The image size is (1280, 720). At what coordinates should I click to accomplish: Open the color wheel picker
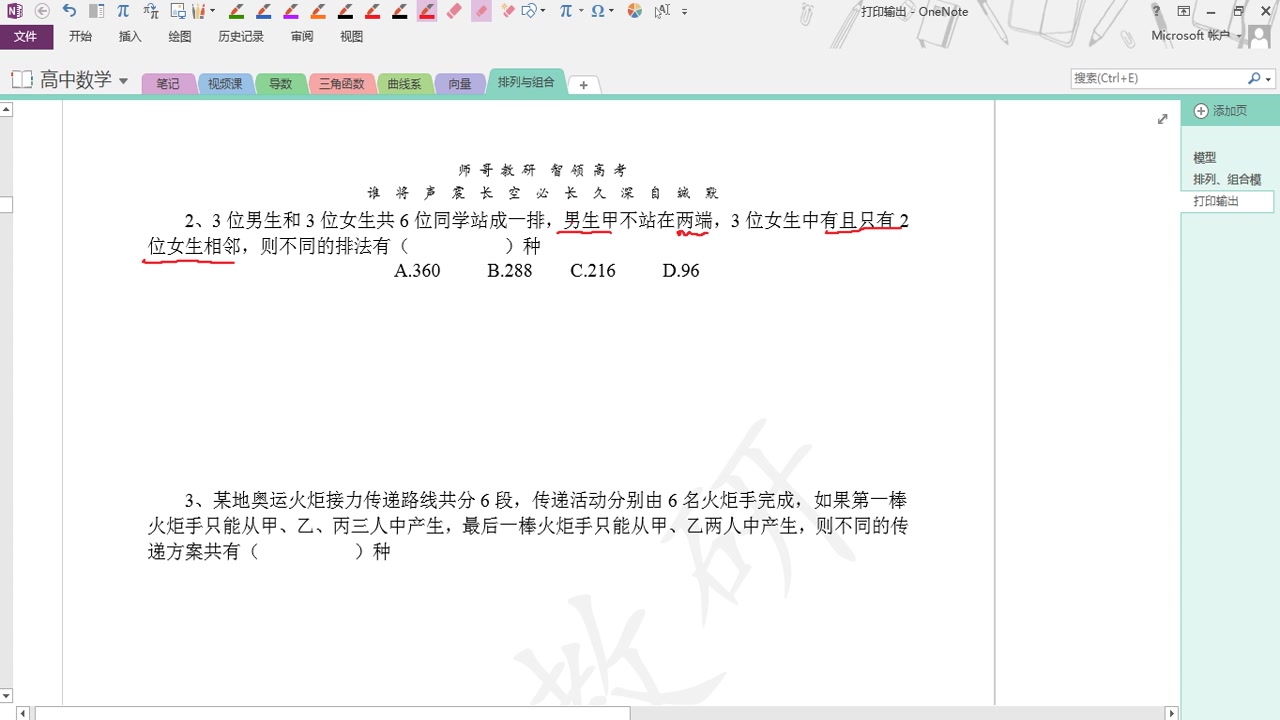click(635, 11)
